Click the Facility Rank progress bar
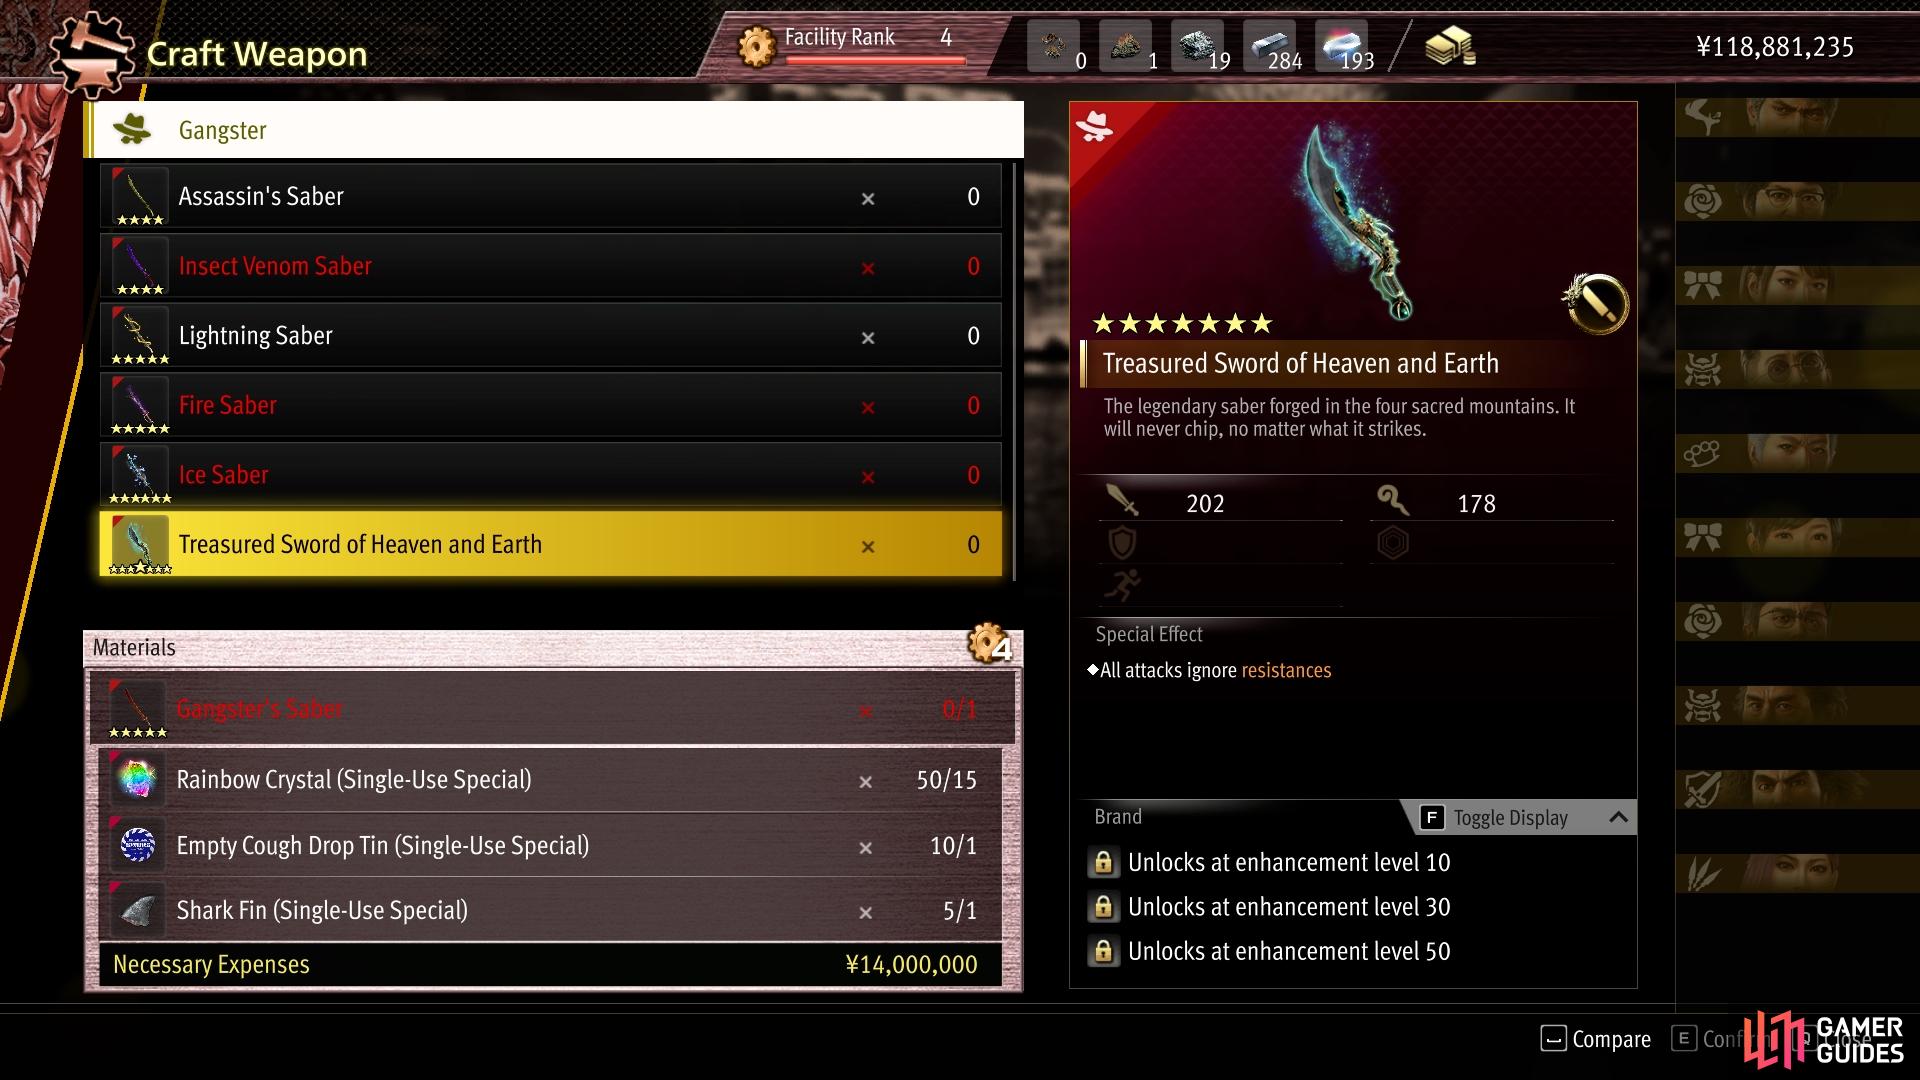The image size is (1920, 1080). [x=875, y=61]
